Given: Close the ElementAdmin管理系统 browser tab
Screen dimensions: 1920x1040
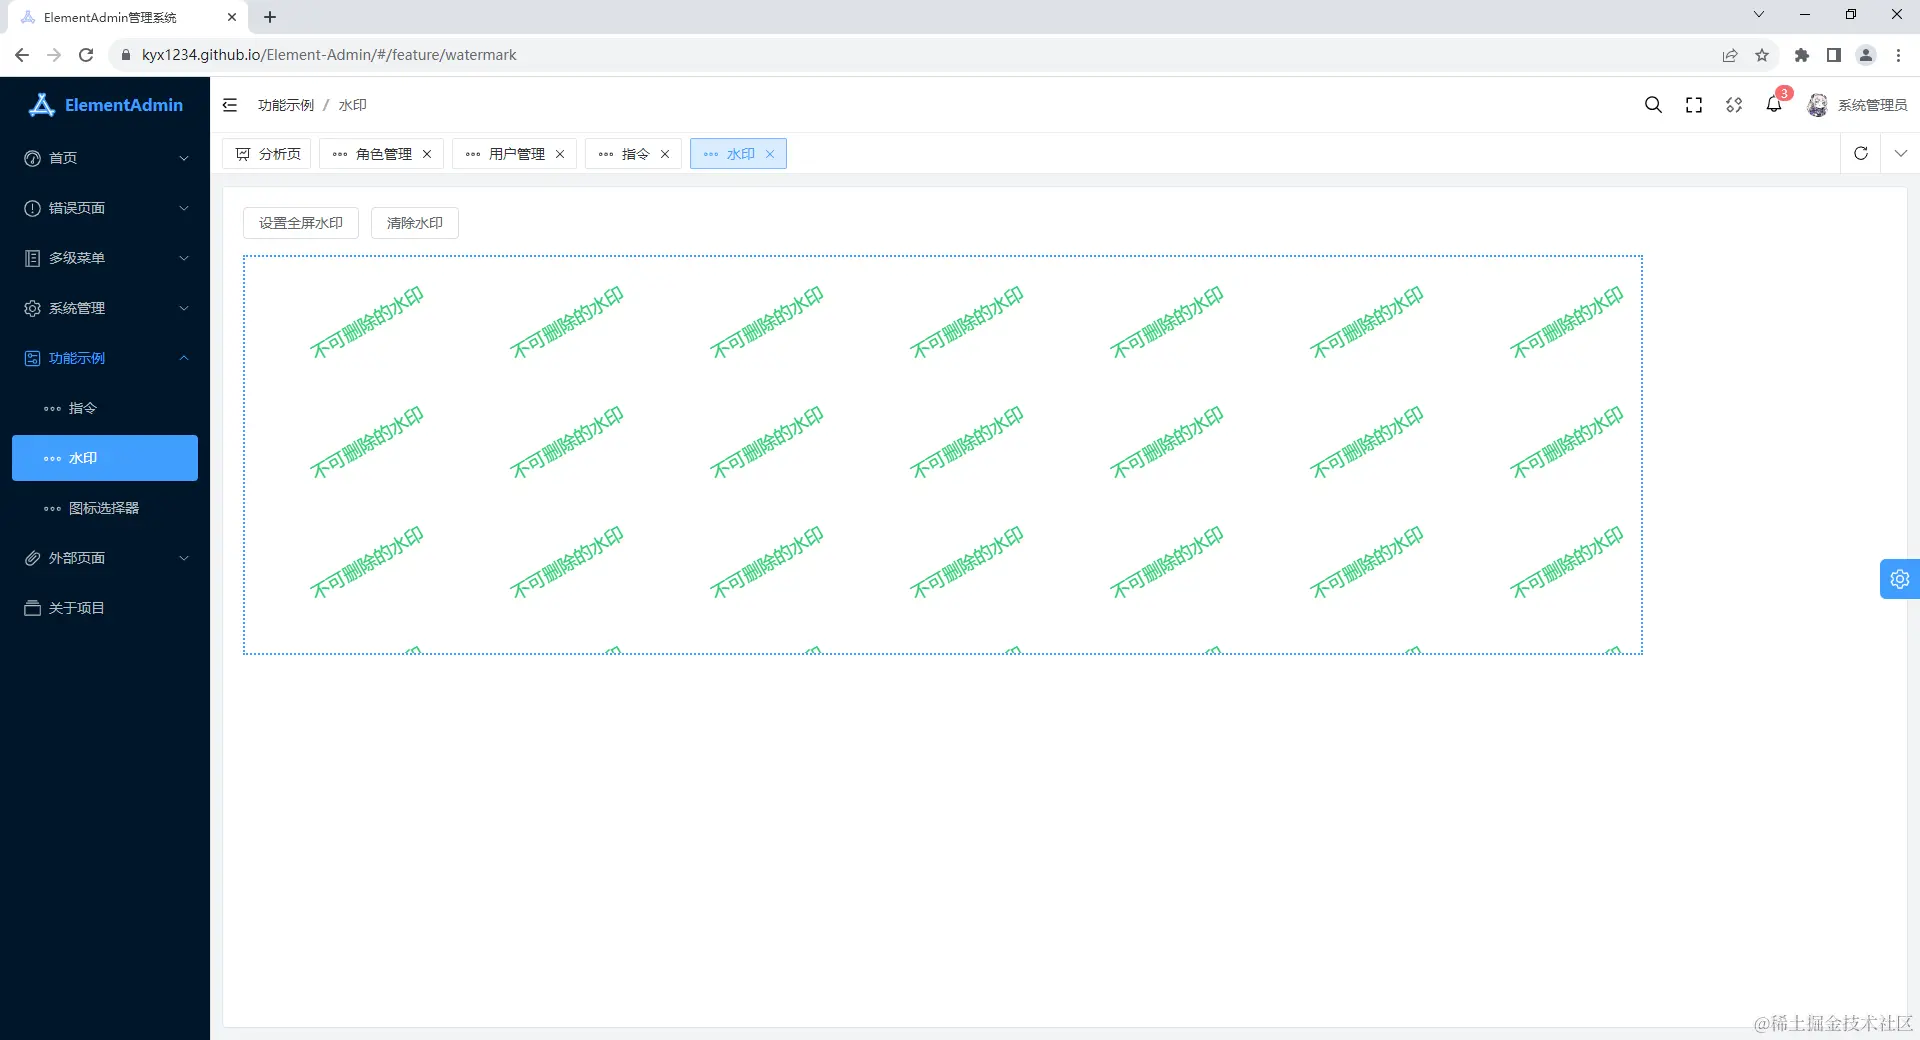Looking at the screenshot, I should pos(232,17).
